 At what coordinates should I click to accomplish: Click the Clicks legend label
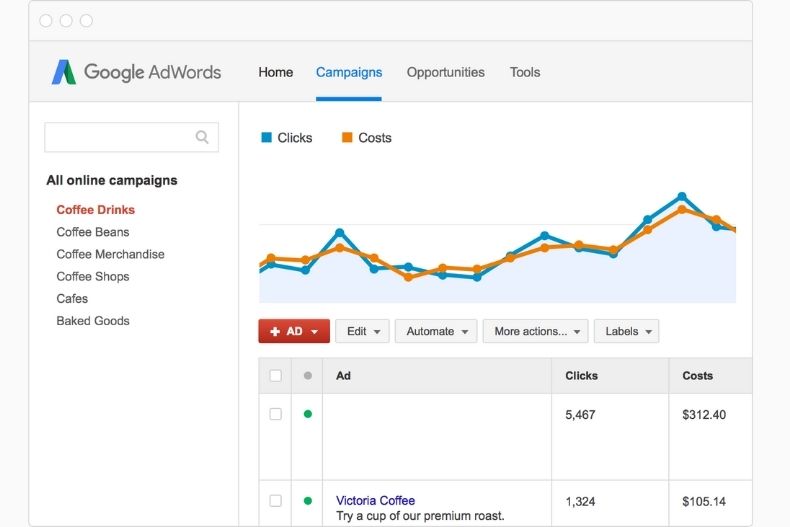[295, 138]
